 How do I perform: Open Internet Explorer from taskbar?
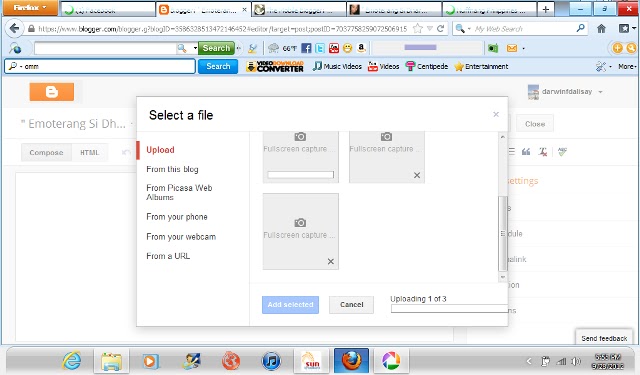click(72, 361)
